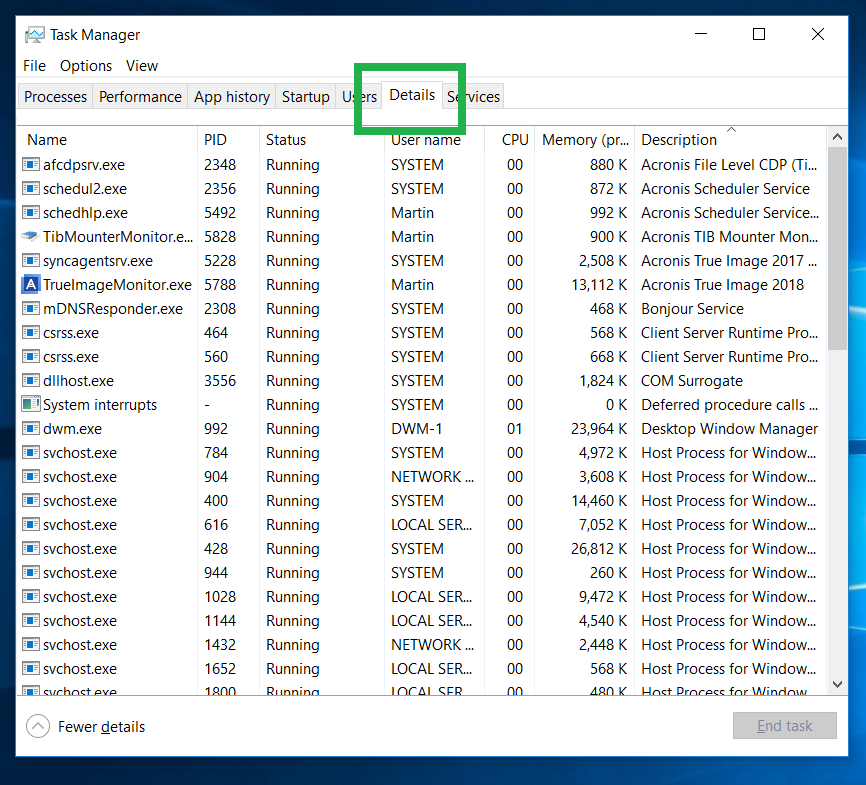Click PID 3556 in the dllhost.exe row
Screen dimensions: 866x785
pos(220,381)
